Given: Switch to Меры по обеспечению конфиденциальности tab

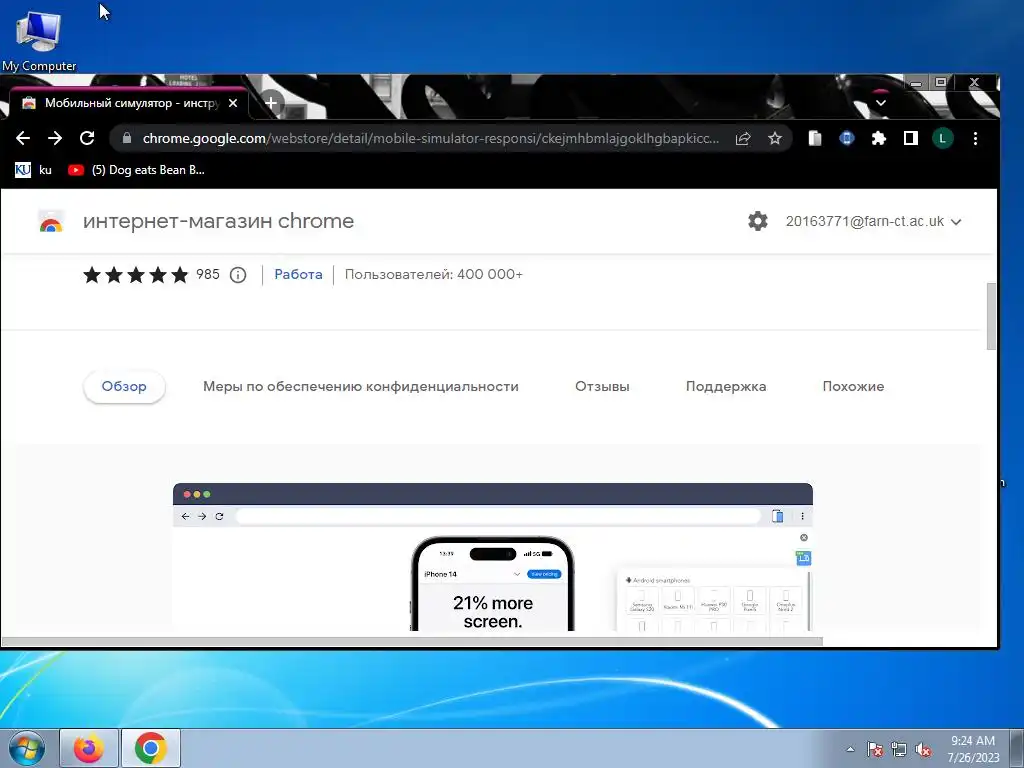Looking at the screenshot, I should tap(360, 386).
